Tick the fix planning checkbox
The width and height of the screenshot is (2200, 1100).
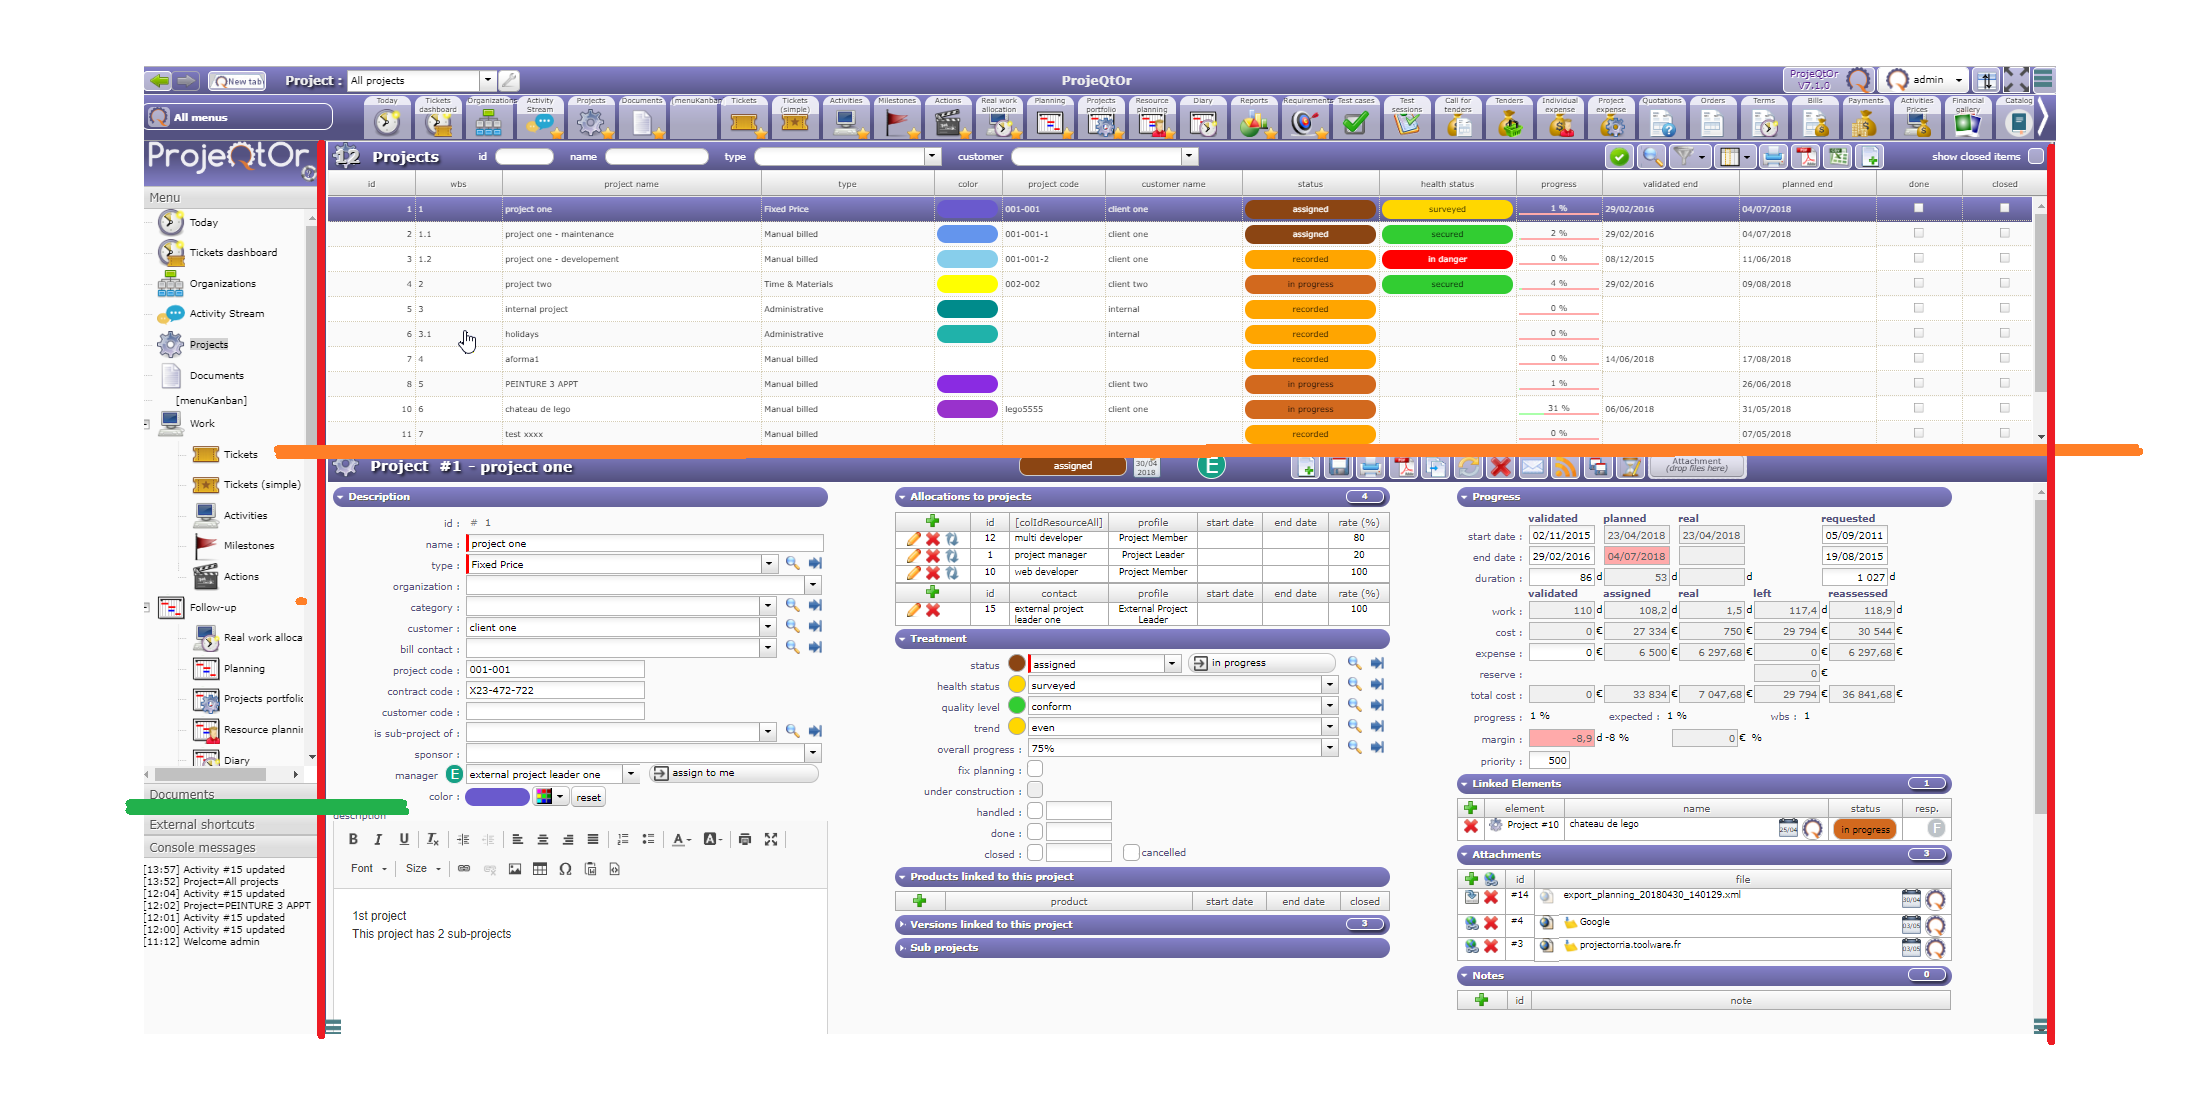1035,769
